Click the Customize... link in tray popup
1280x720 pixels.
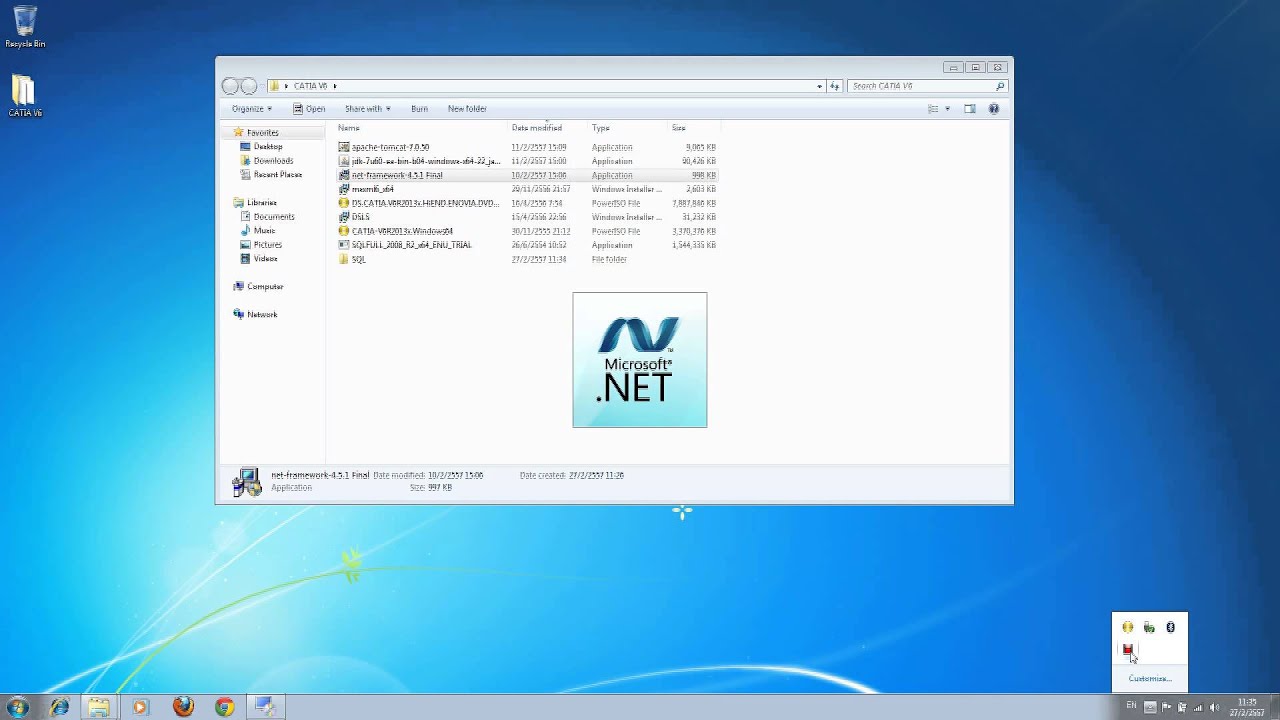pos(1150,679)
